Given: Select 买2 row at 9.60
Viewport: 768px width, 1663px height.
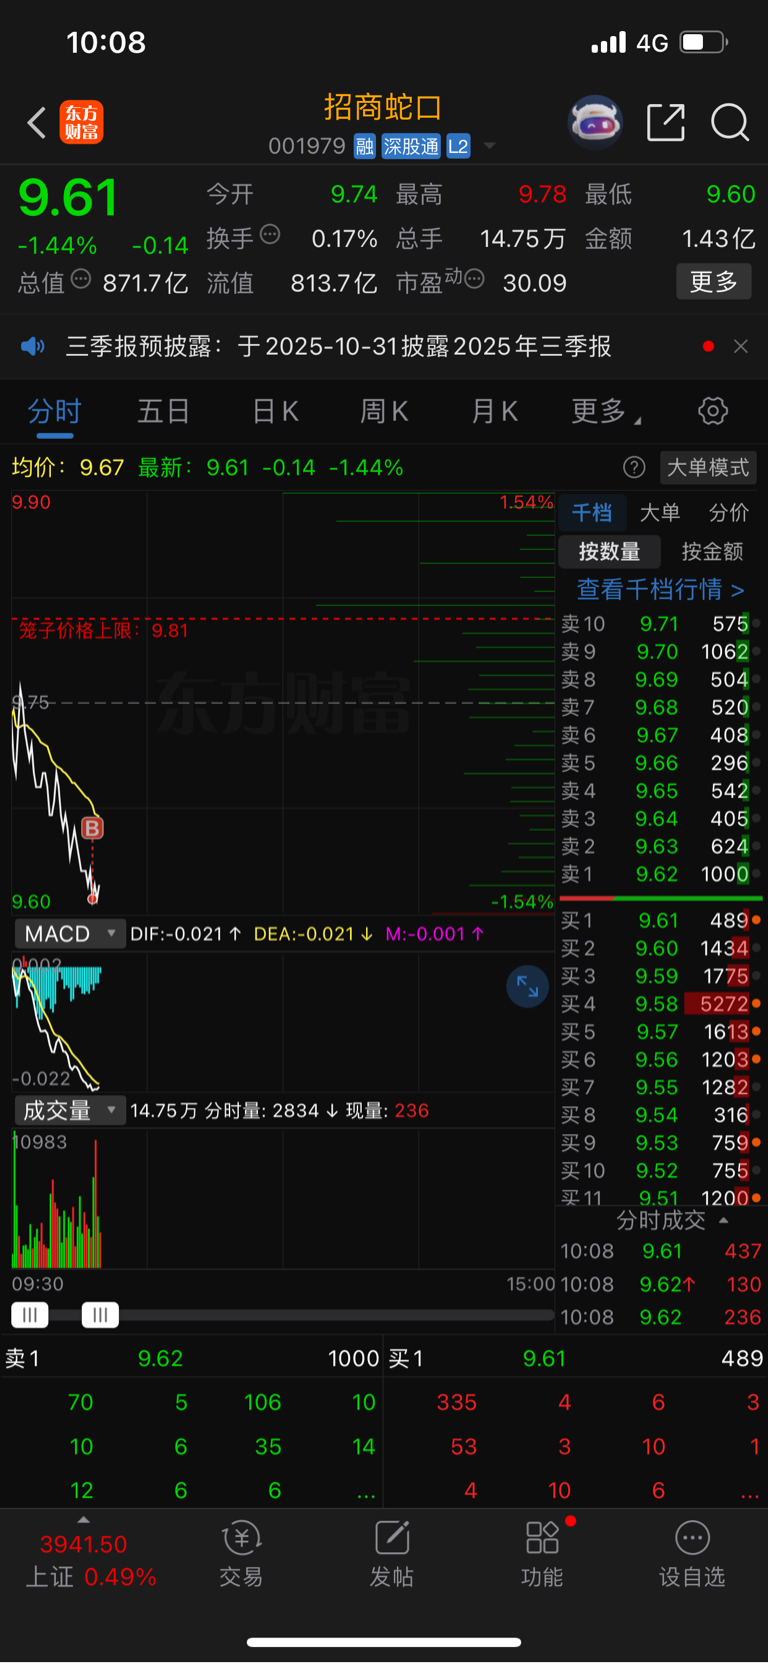Looking at the screenshot, I should 658,948.
